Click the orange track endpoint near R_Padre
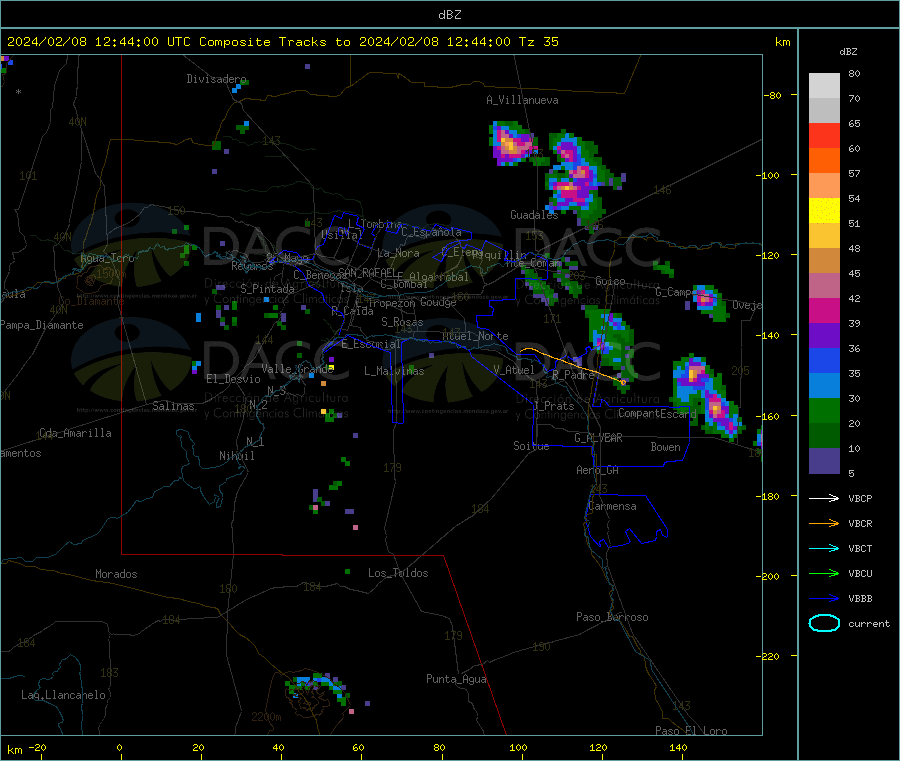Screen dimensions: 900x761 (x=623, y=382)
